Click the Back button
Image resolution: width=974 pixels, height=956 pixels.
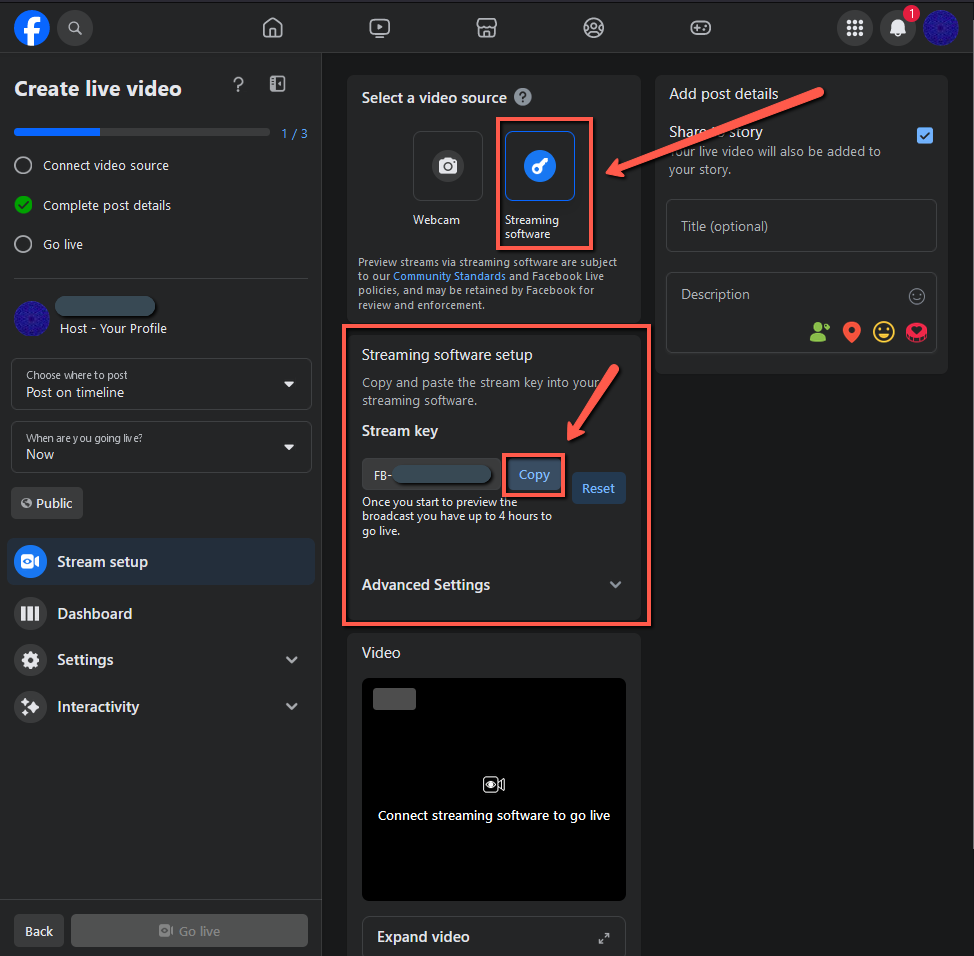point(39,931)
